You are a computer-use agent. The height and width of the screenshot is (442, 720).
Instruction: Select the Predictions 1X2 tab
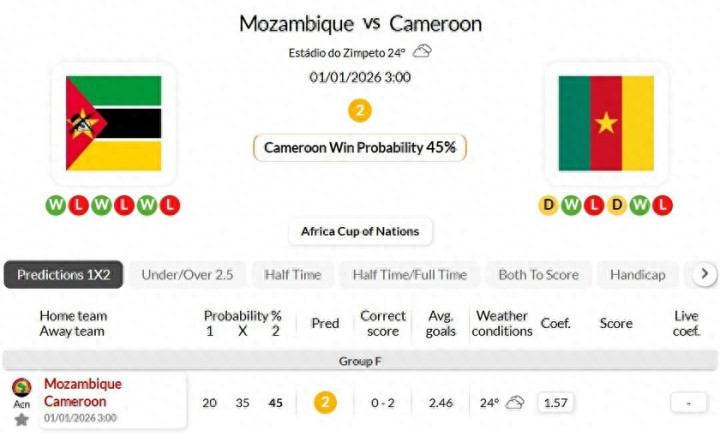64,275
